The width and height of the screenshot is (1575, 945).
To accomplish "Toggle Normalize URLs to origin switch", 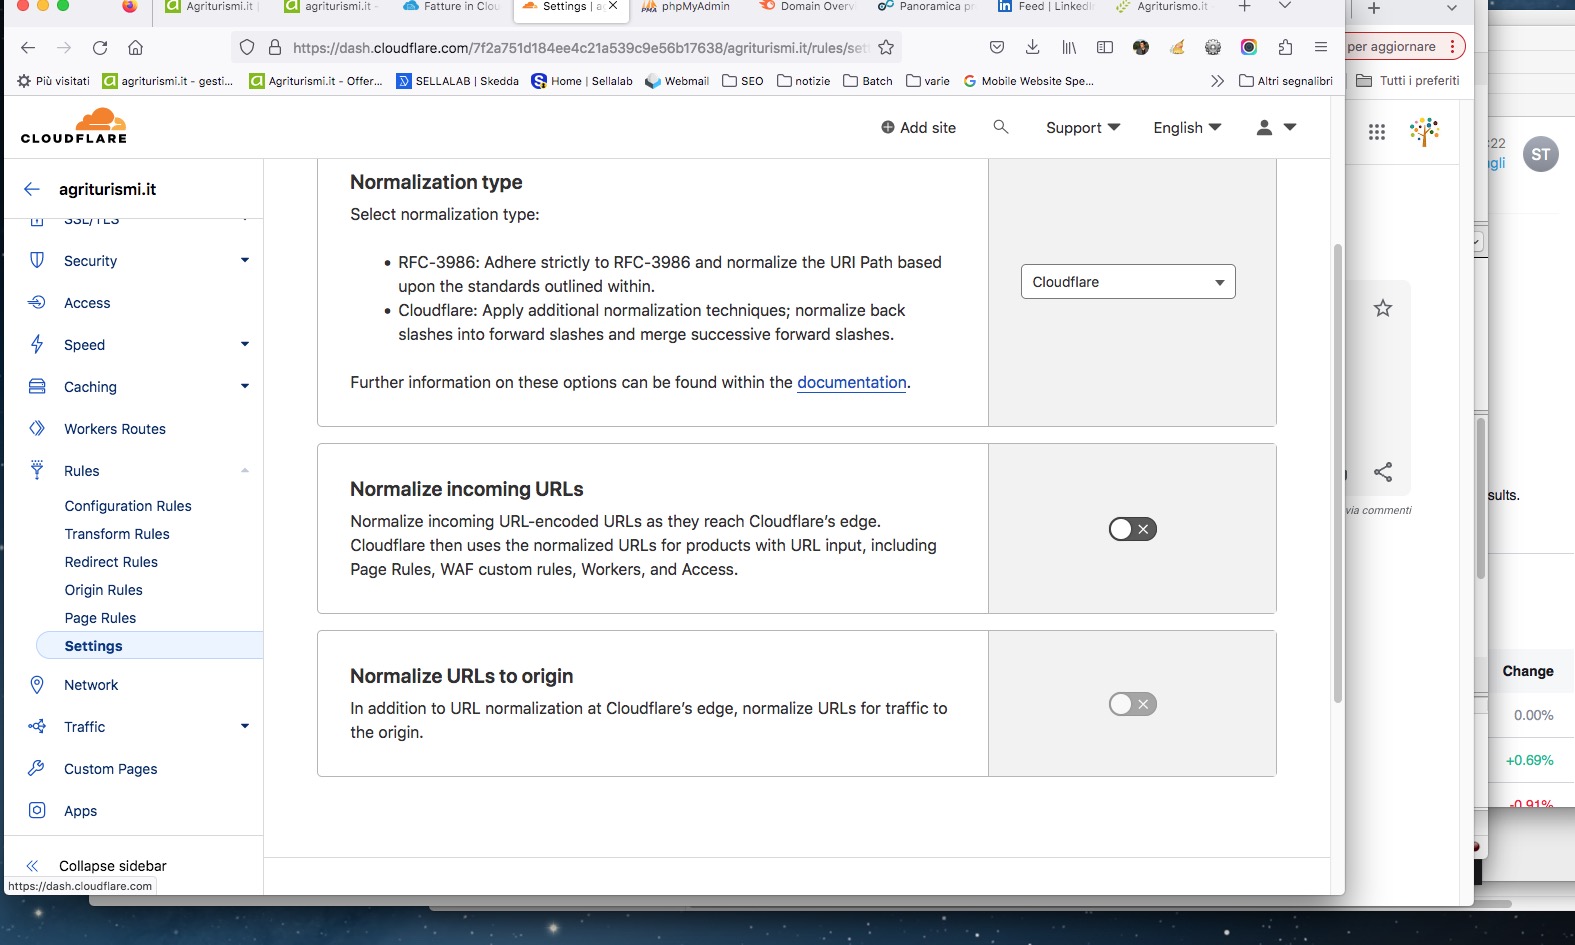I will [1132, 704].
